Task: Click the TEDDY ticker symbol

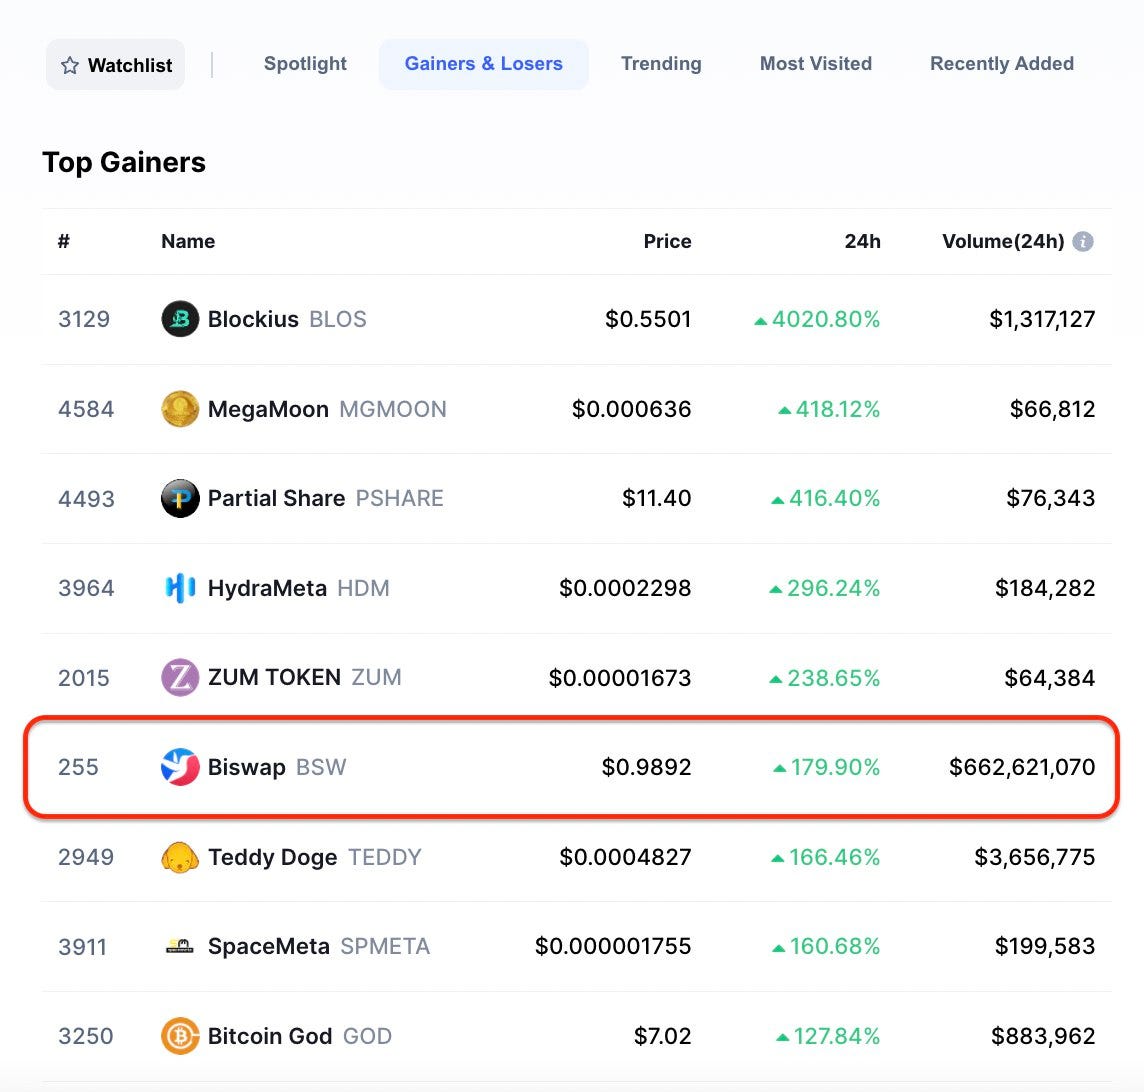Action: [384, 857]
